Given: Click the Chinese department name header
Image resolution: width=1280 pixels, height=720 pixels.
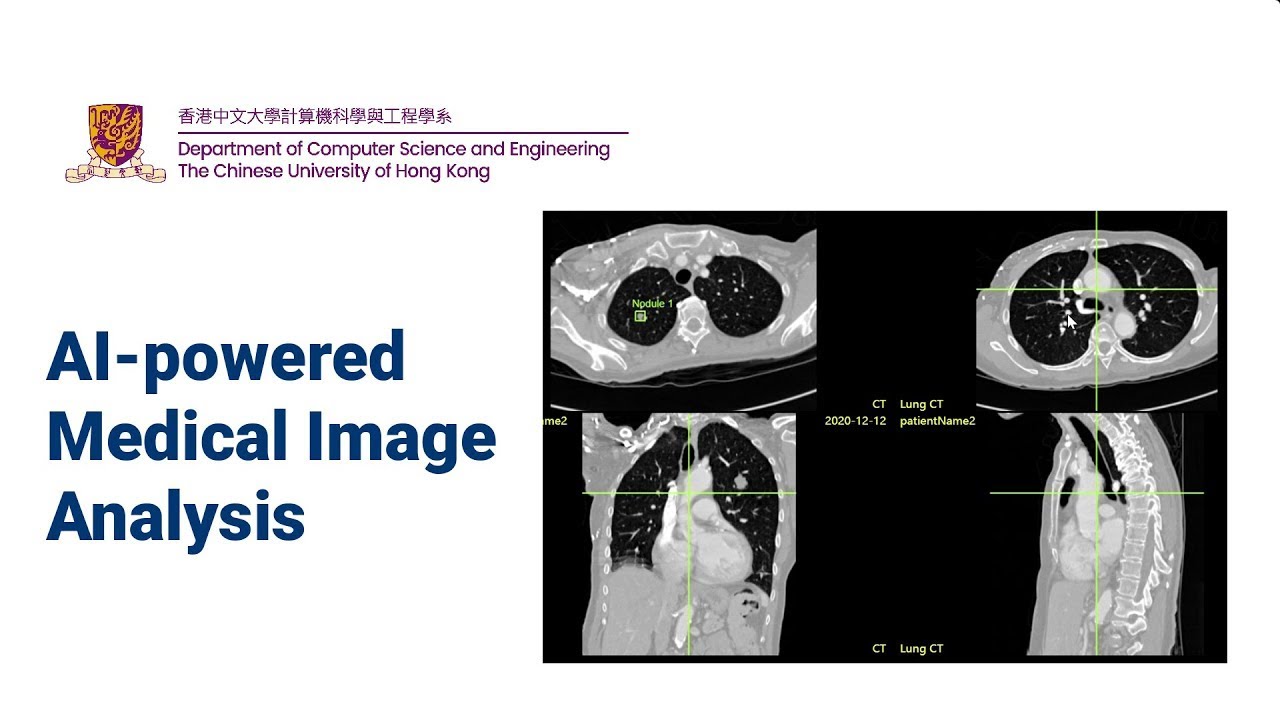Looking at the screenshot, I should (x=315, y=116).
